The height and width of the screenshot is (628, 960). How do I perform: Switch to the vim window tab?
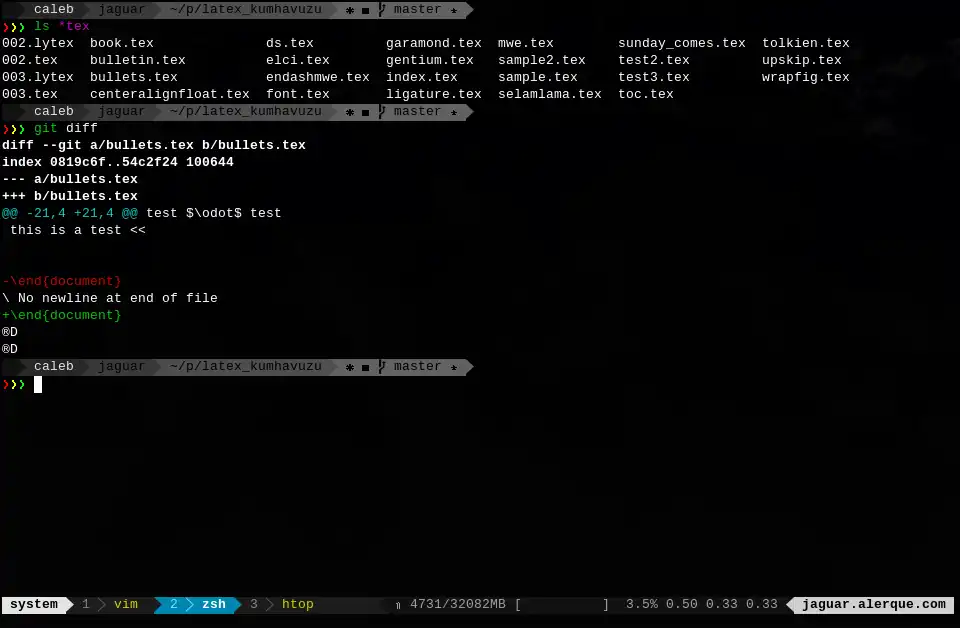[126, 604]
